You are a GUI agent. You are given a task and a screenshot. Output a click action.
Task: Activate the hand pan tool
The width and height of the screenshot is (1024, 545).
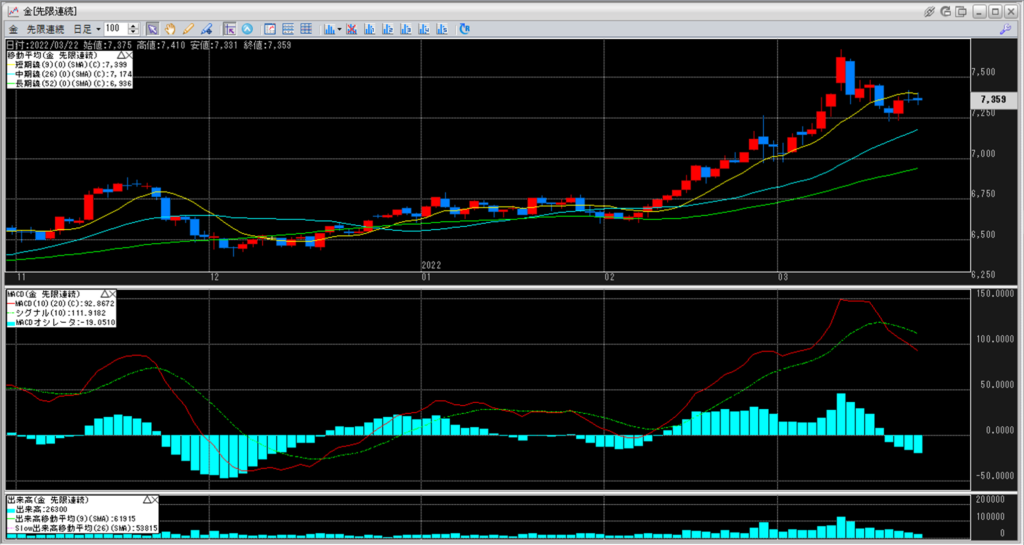coord(170,29)
